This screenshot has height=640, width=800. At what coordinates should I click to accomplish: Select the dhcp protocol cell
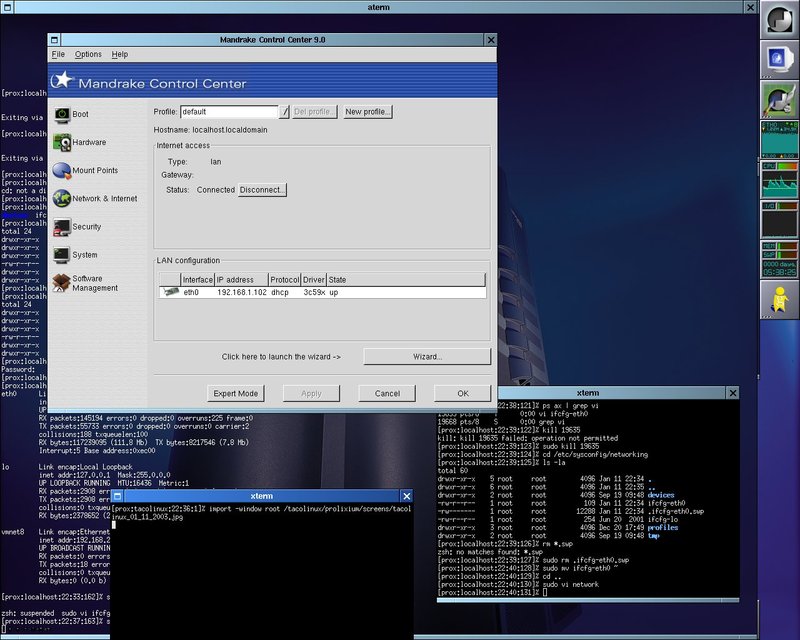coord(280,292)
